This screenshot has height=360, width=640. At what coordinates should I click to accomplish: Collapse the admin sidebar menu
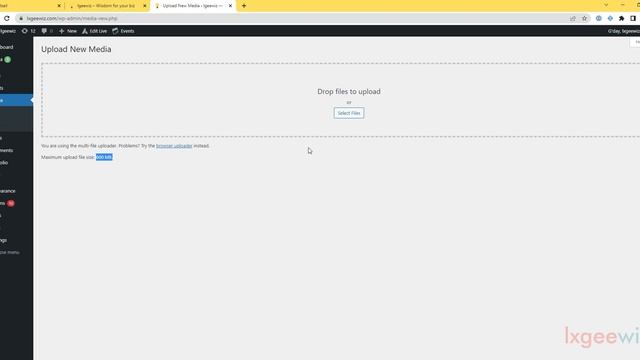click(10, 252)
